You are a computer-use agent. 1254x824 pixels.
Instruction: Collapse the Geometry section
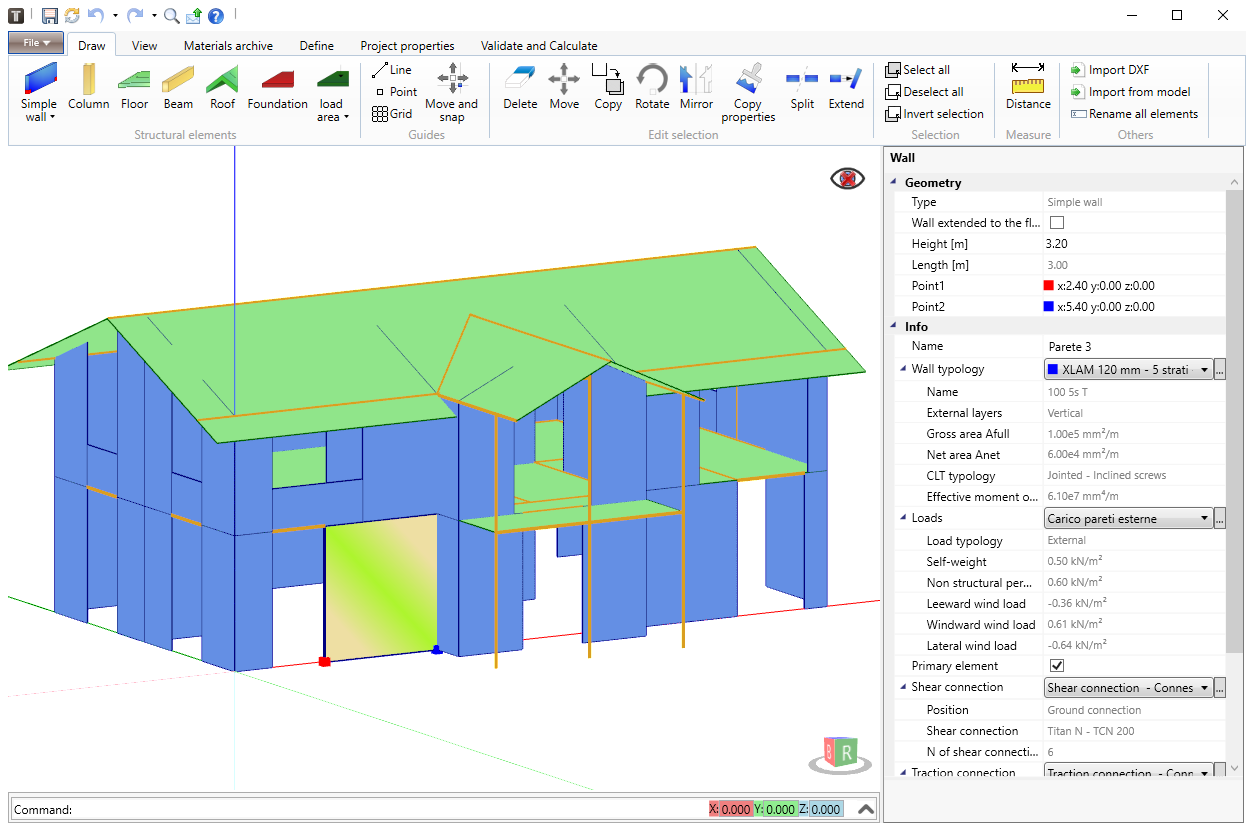(x=893, y=182)
